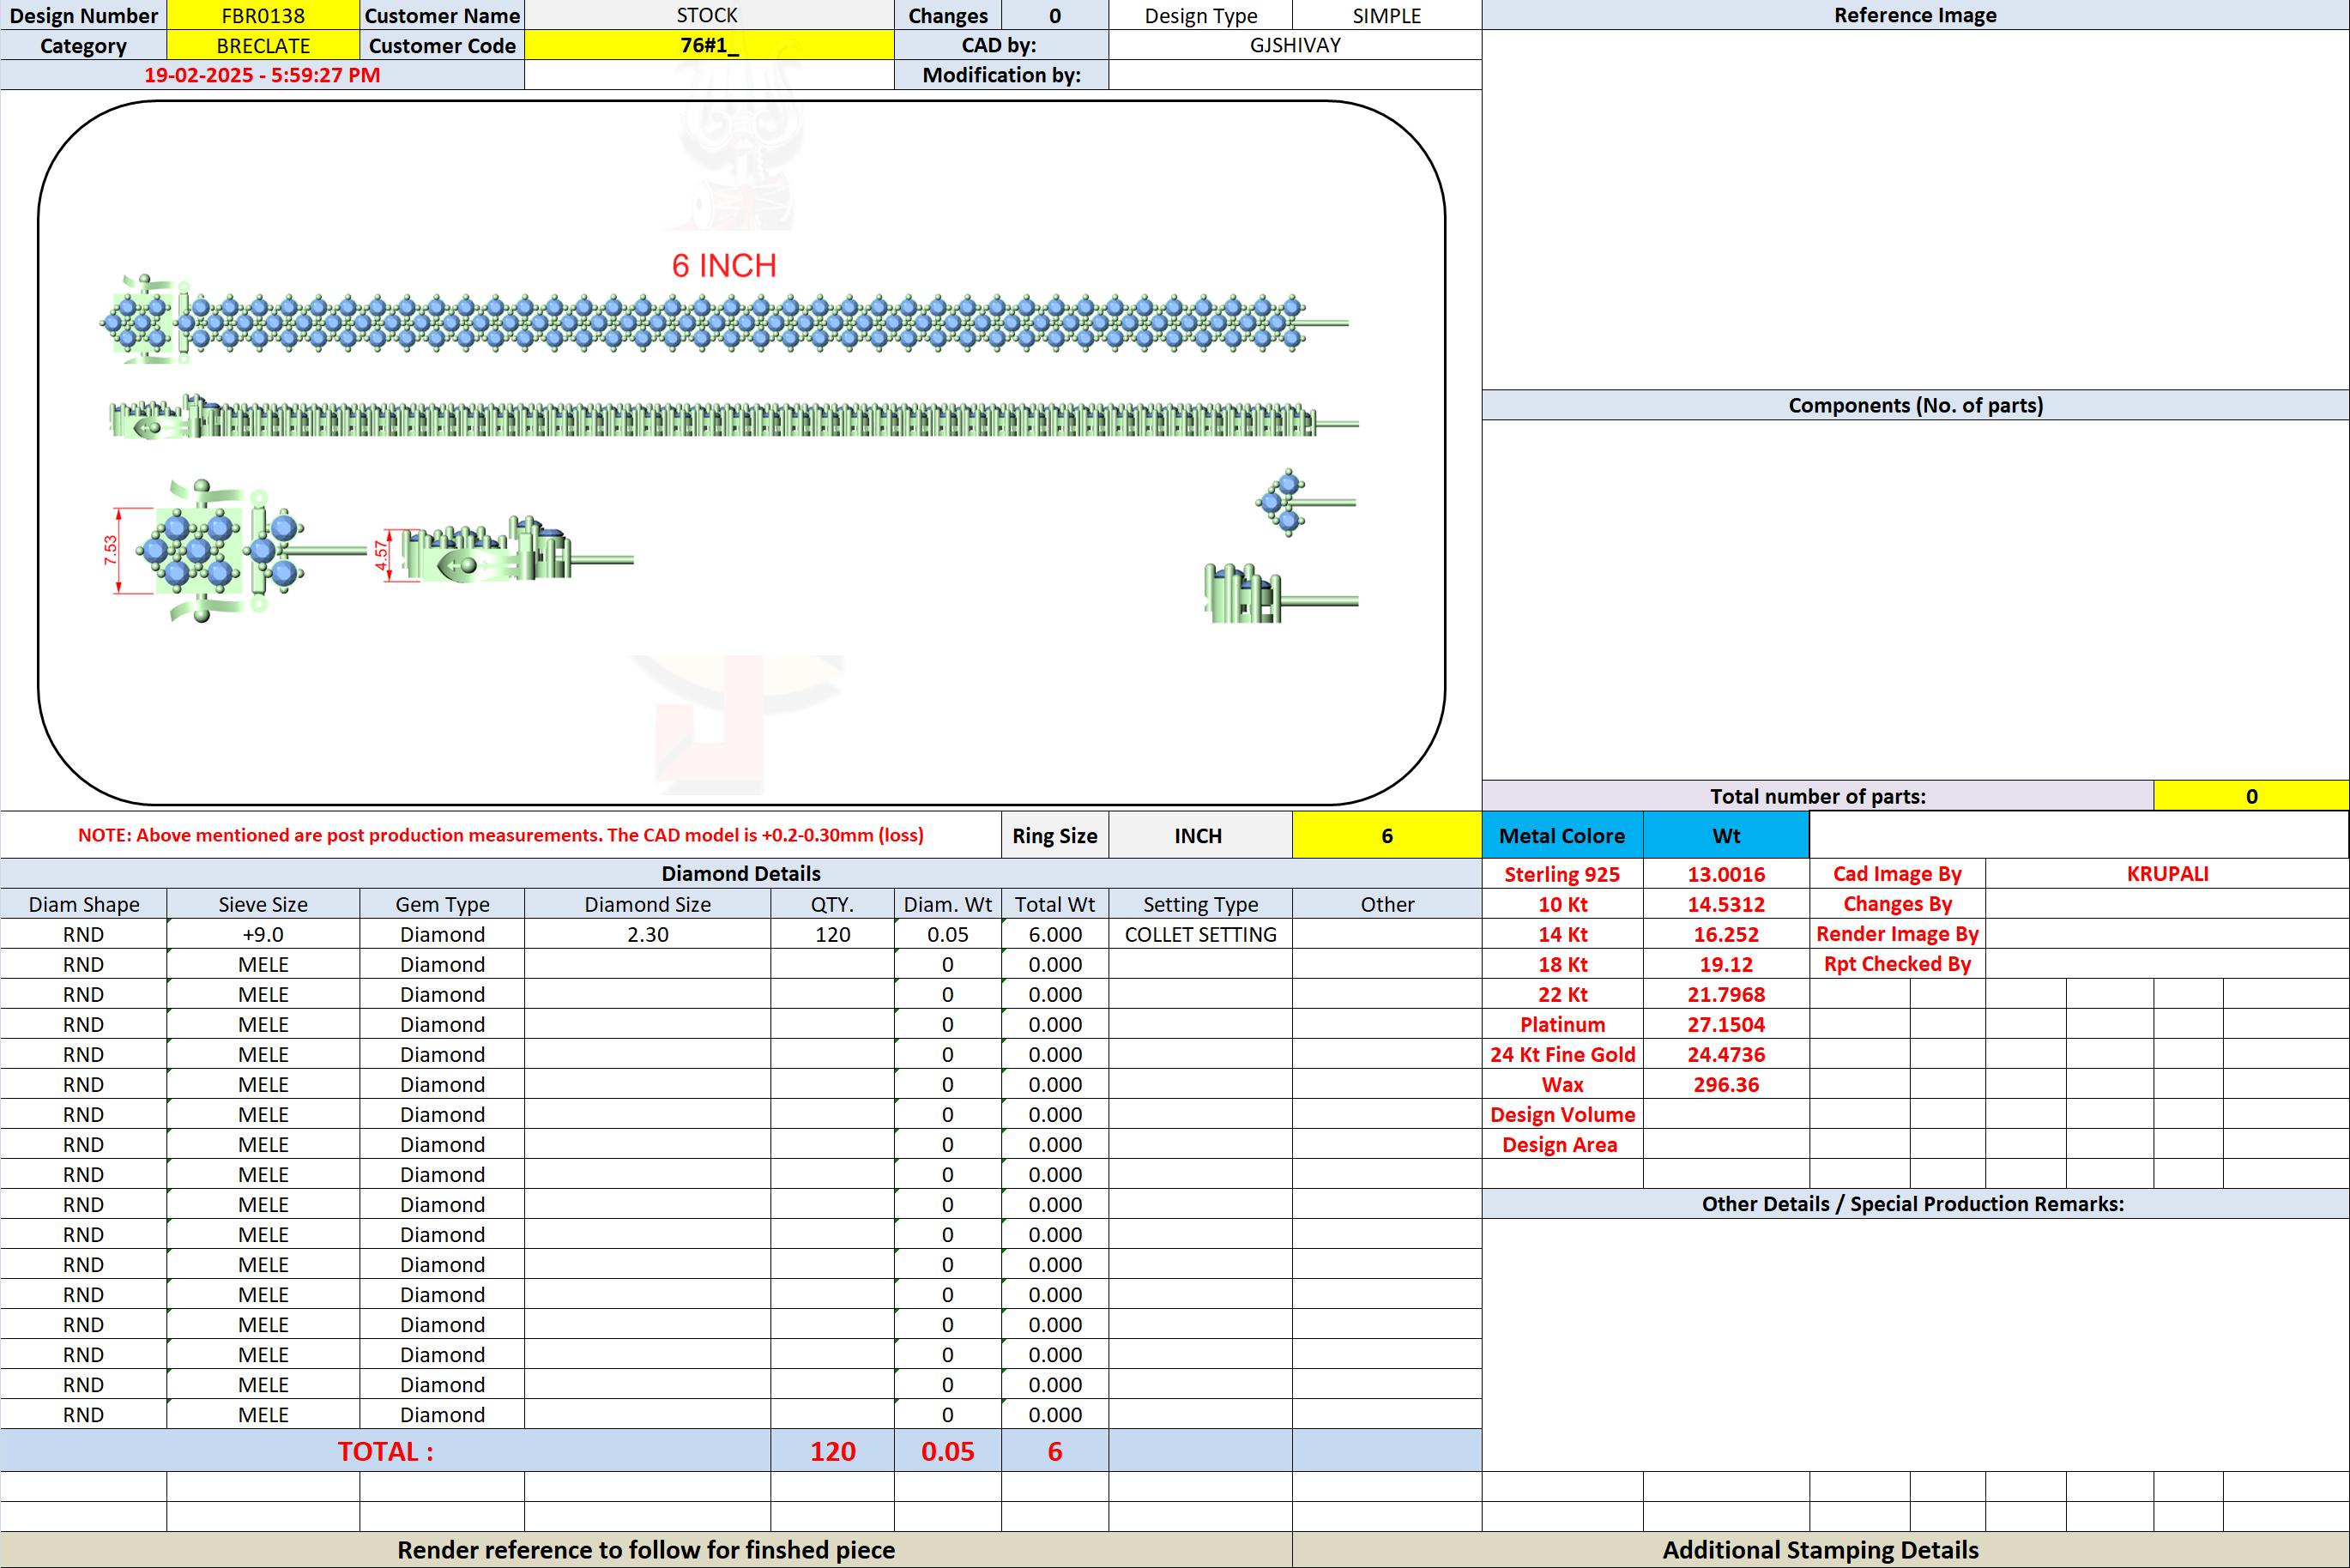Click the Render Image By label cell

(x=1897, y=934)
